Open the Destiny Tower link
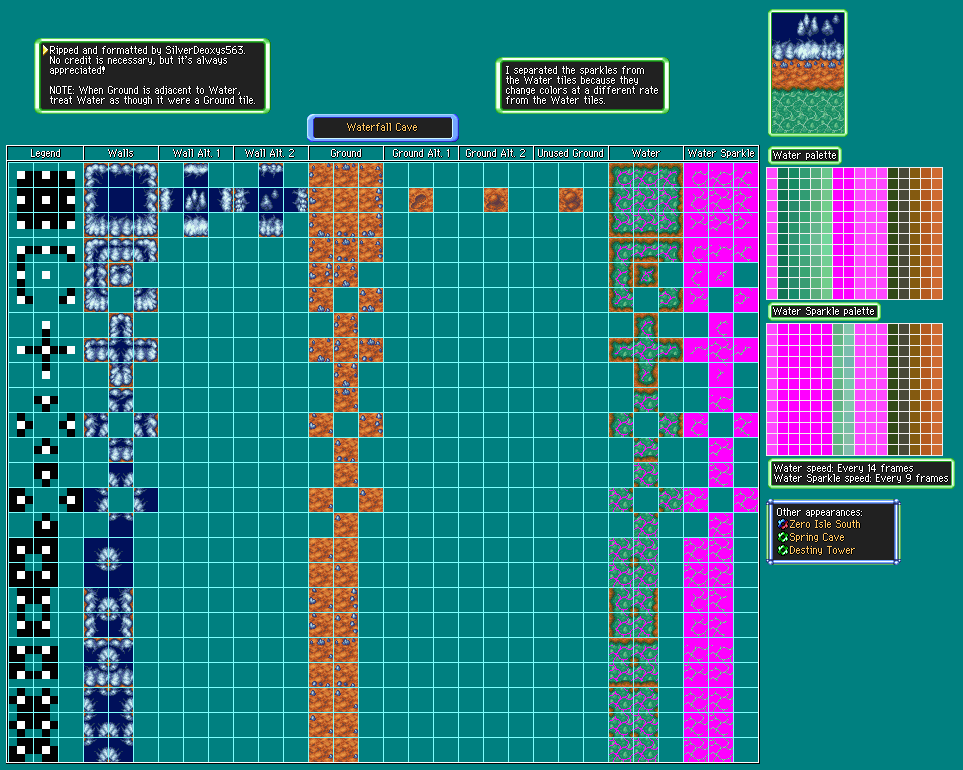 [x=822, y=550]
